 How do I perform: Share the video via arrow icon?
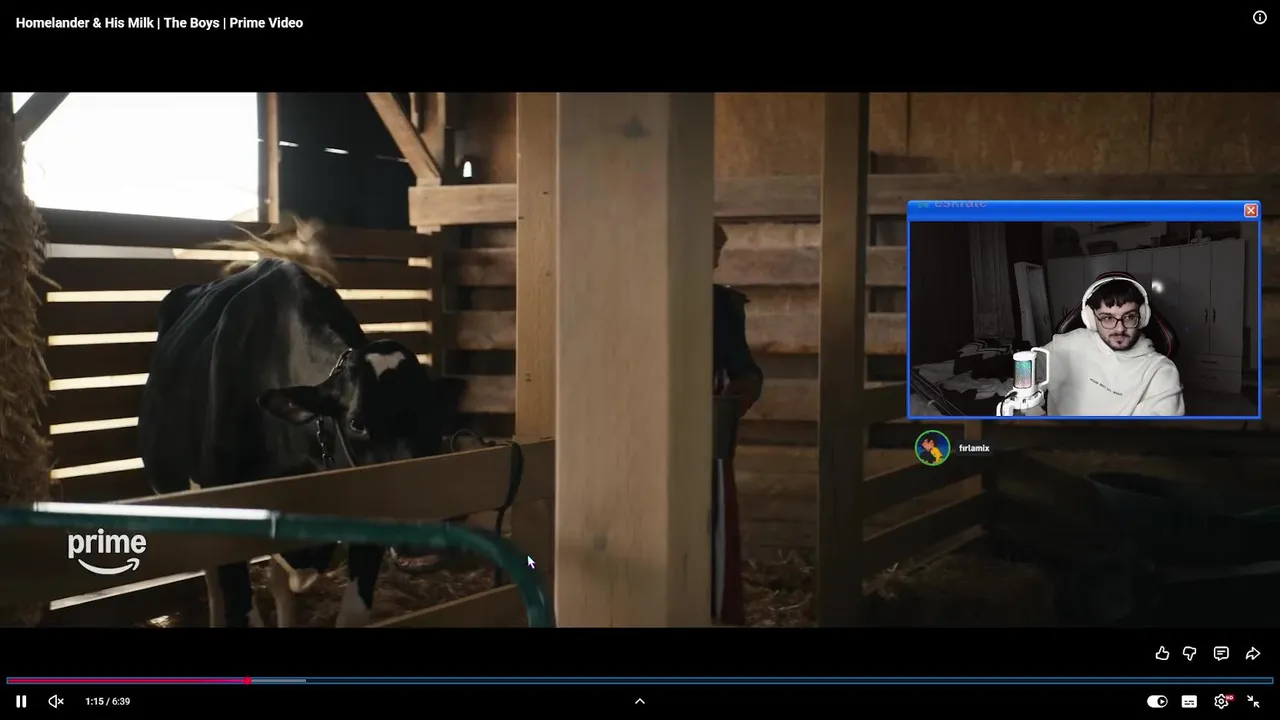[x=1252, y=653]
